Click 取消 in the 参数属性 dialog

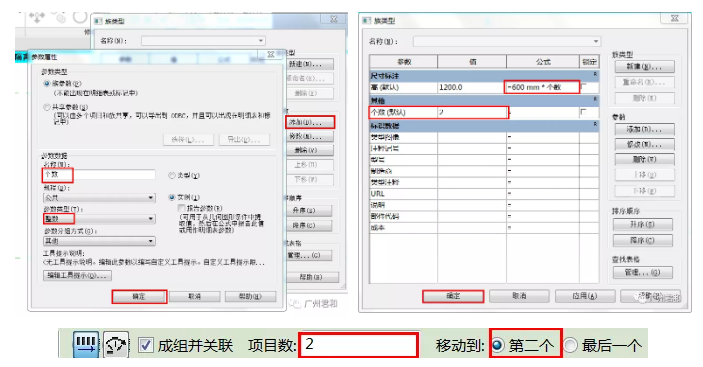click(x=194, y=297)
